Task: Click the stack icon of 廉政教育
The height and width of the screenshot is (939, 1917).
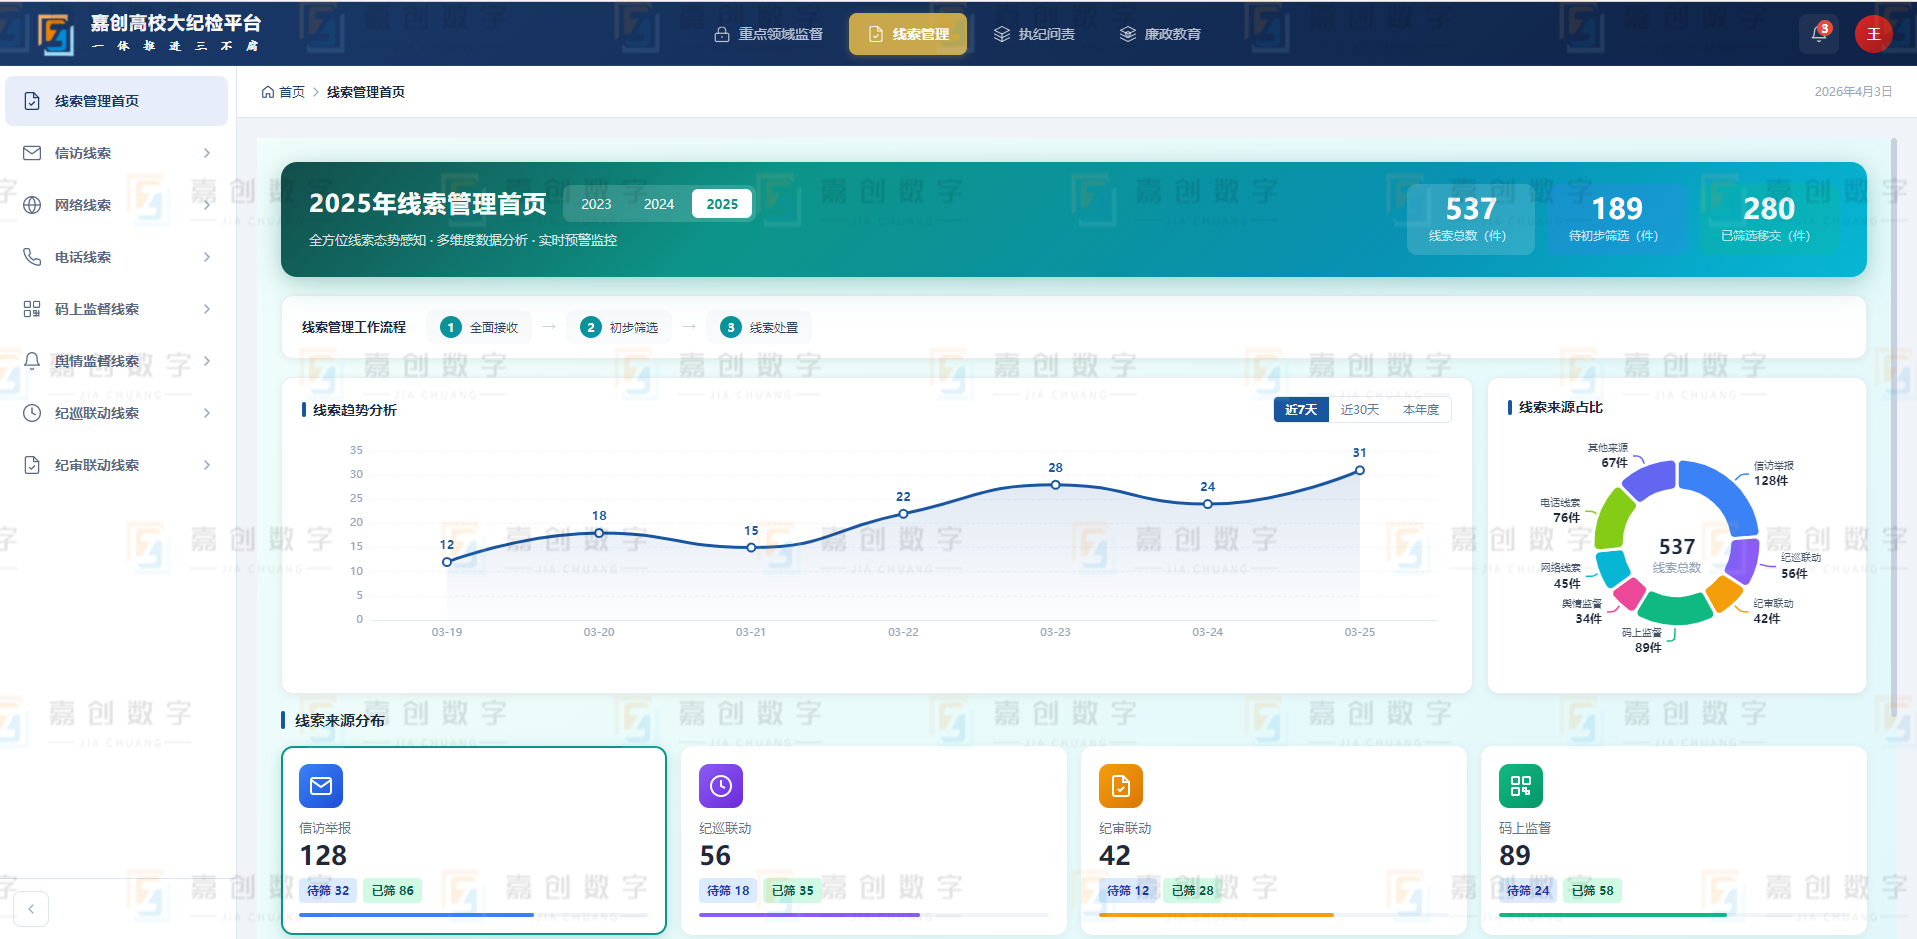Action: click(1127, 34)
